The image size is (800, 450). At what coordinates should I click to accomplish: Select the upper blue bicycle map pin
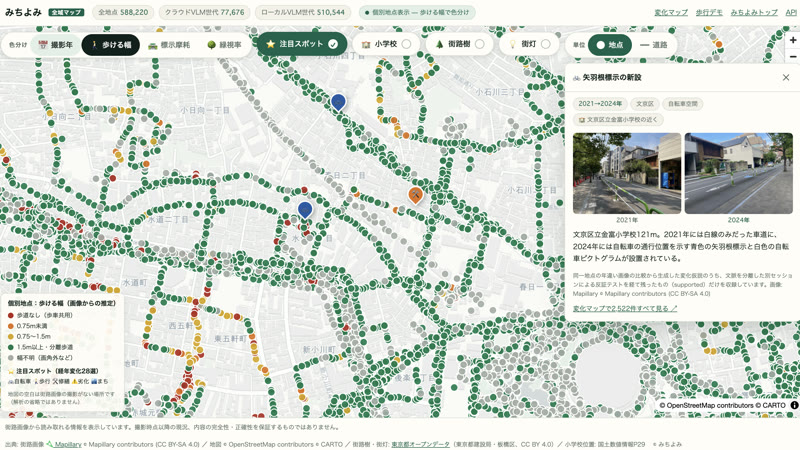338,102
